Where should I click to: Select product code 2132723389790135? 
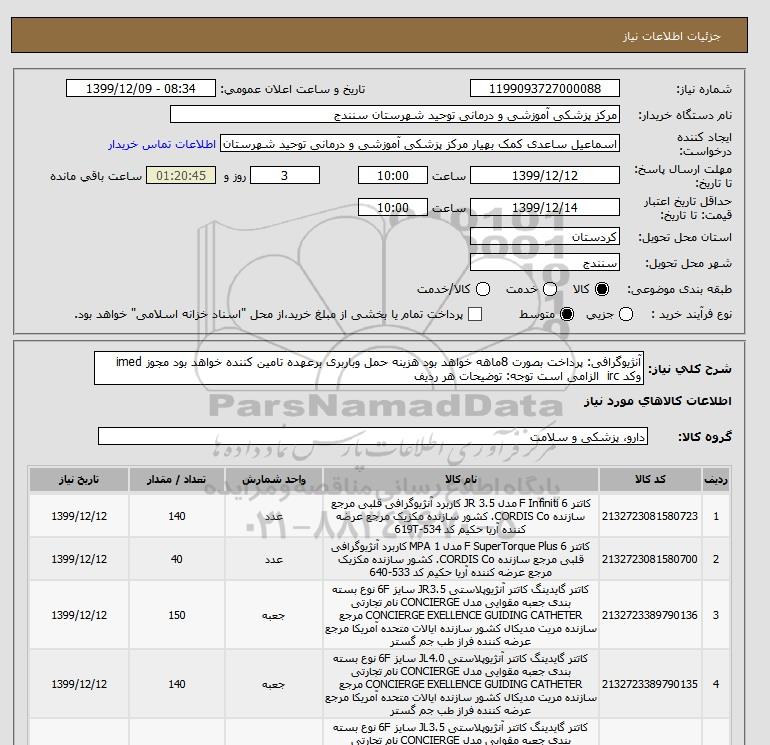tap(650, 684)
